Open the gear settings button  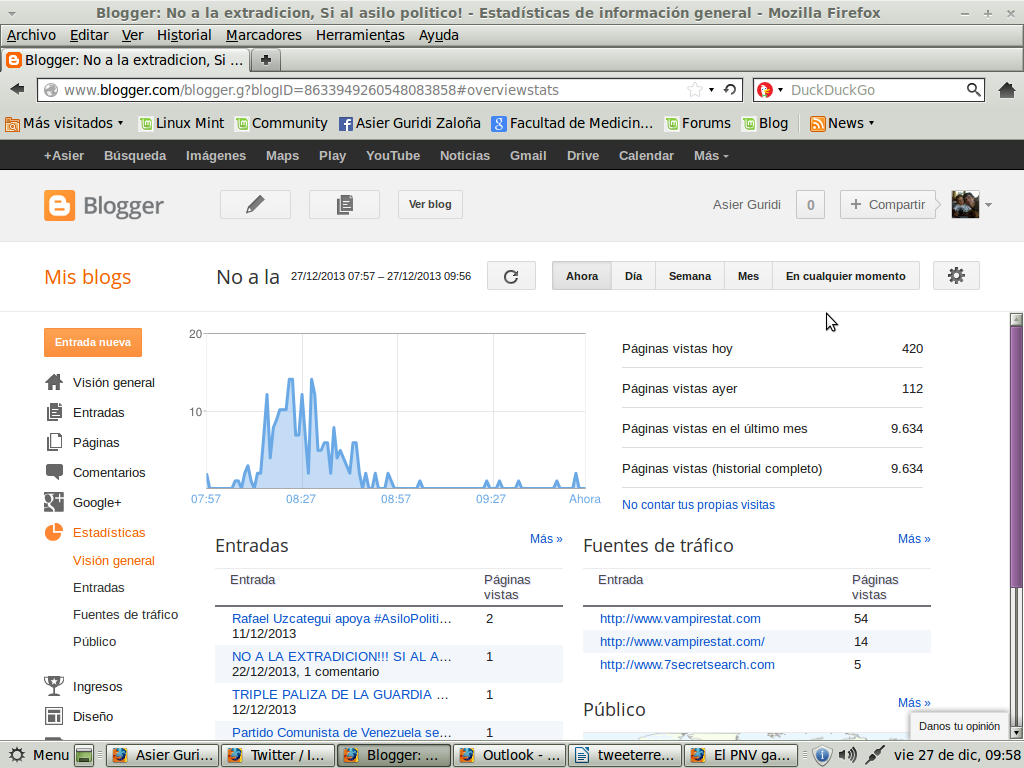click(x=956, y=276)
